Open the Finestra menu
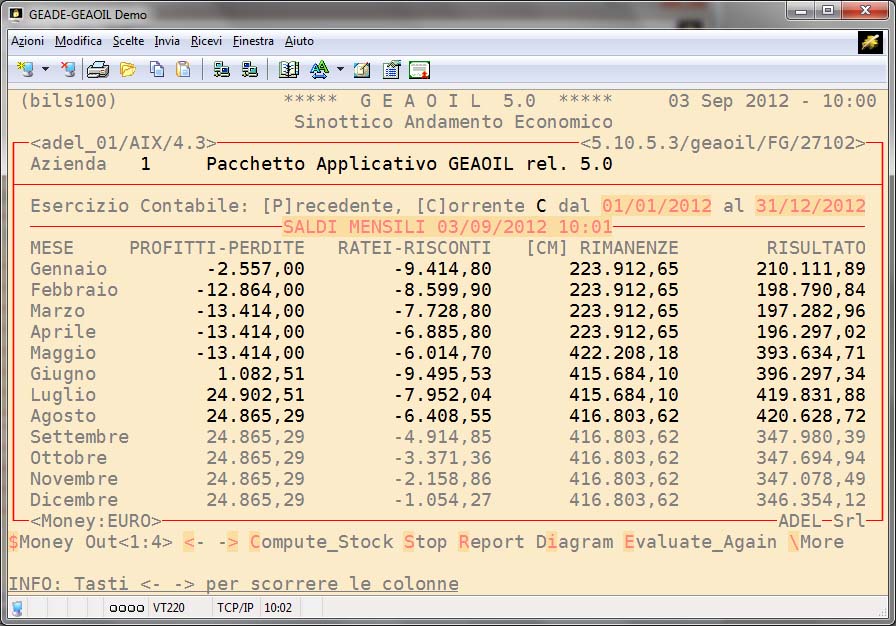This screenshot has height=626, width=896. pos(253,41)
